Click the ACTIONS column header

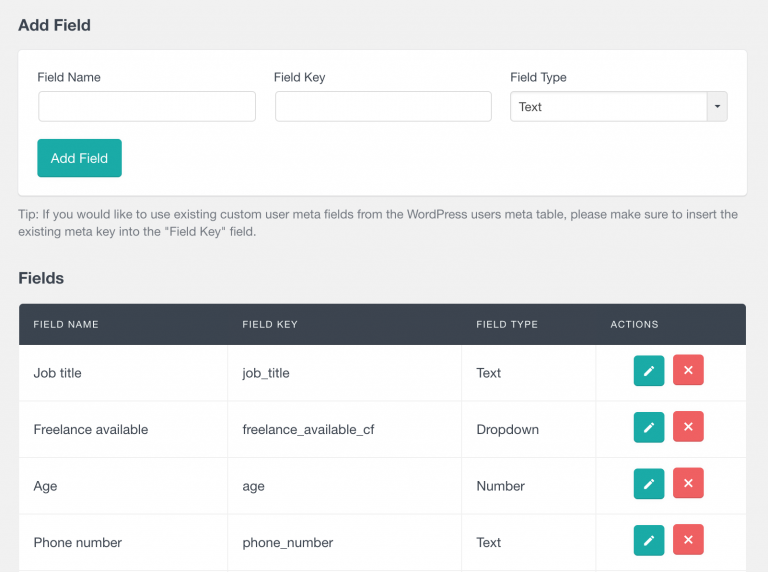click(634, 325)
